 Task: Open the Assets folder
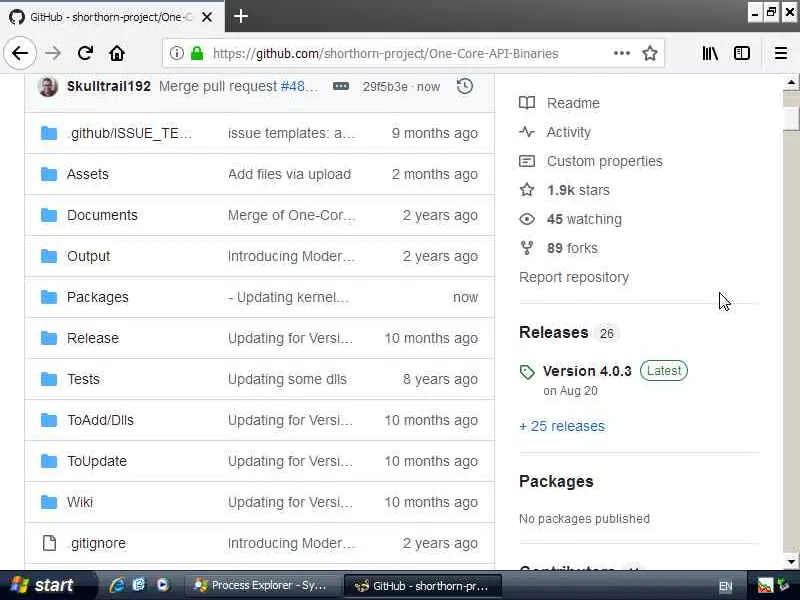point(87,174)
